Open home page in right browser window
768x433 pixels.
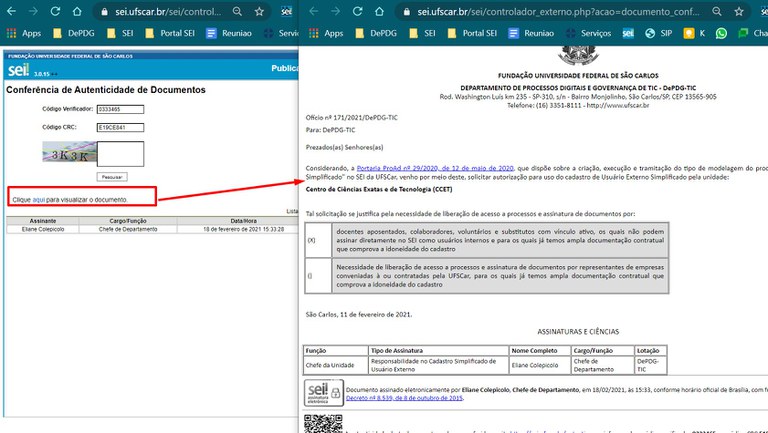coord(379,11)
